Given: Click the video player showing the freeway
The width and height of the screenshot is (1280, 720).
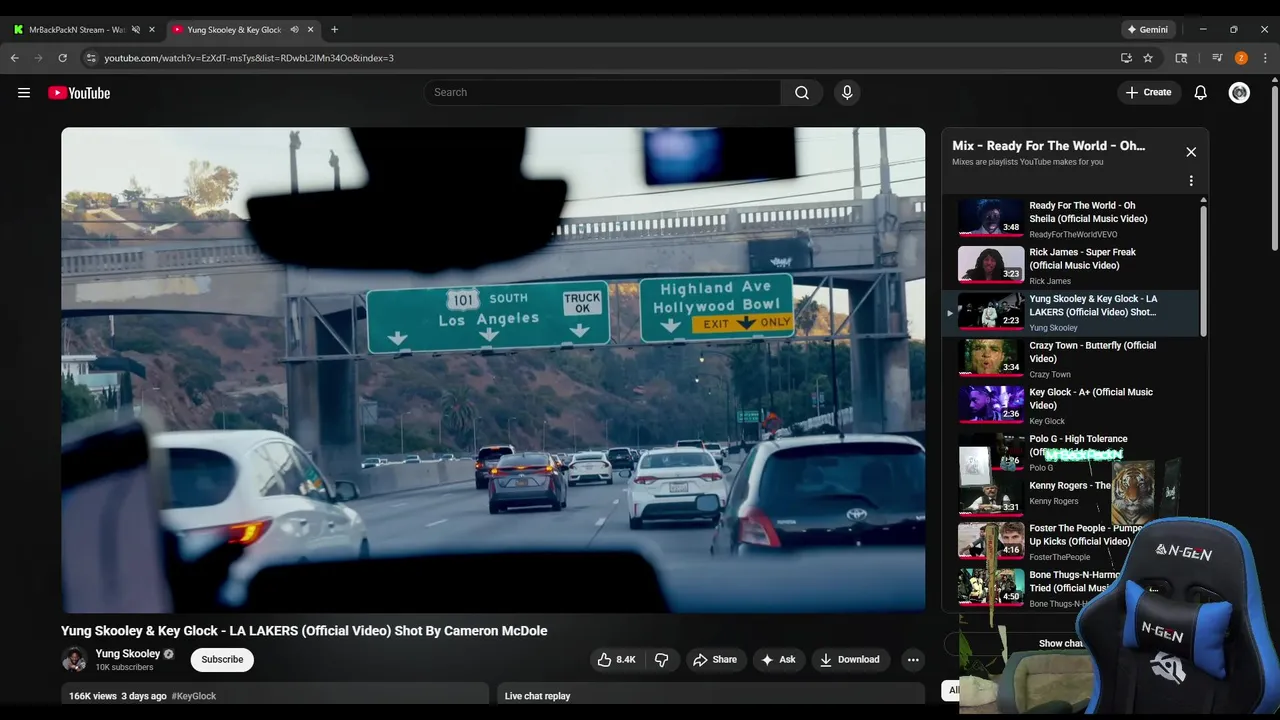Looking at the screenshot, I should 493,370.
